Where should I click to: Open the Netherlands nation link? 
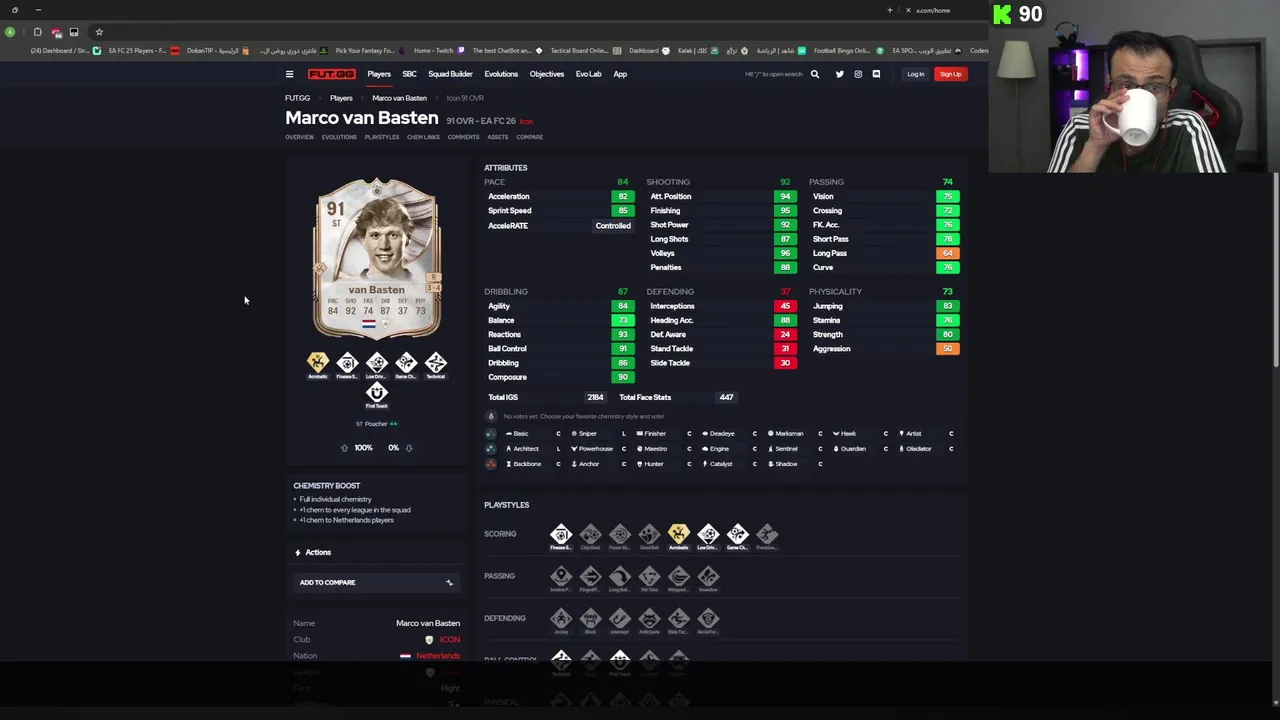coord(437,656)
